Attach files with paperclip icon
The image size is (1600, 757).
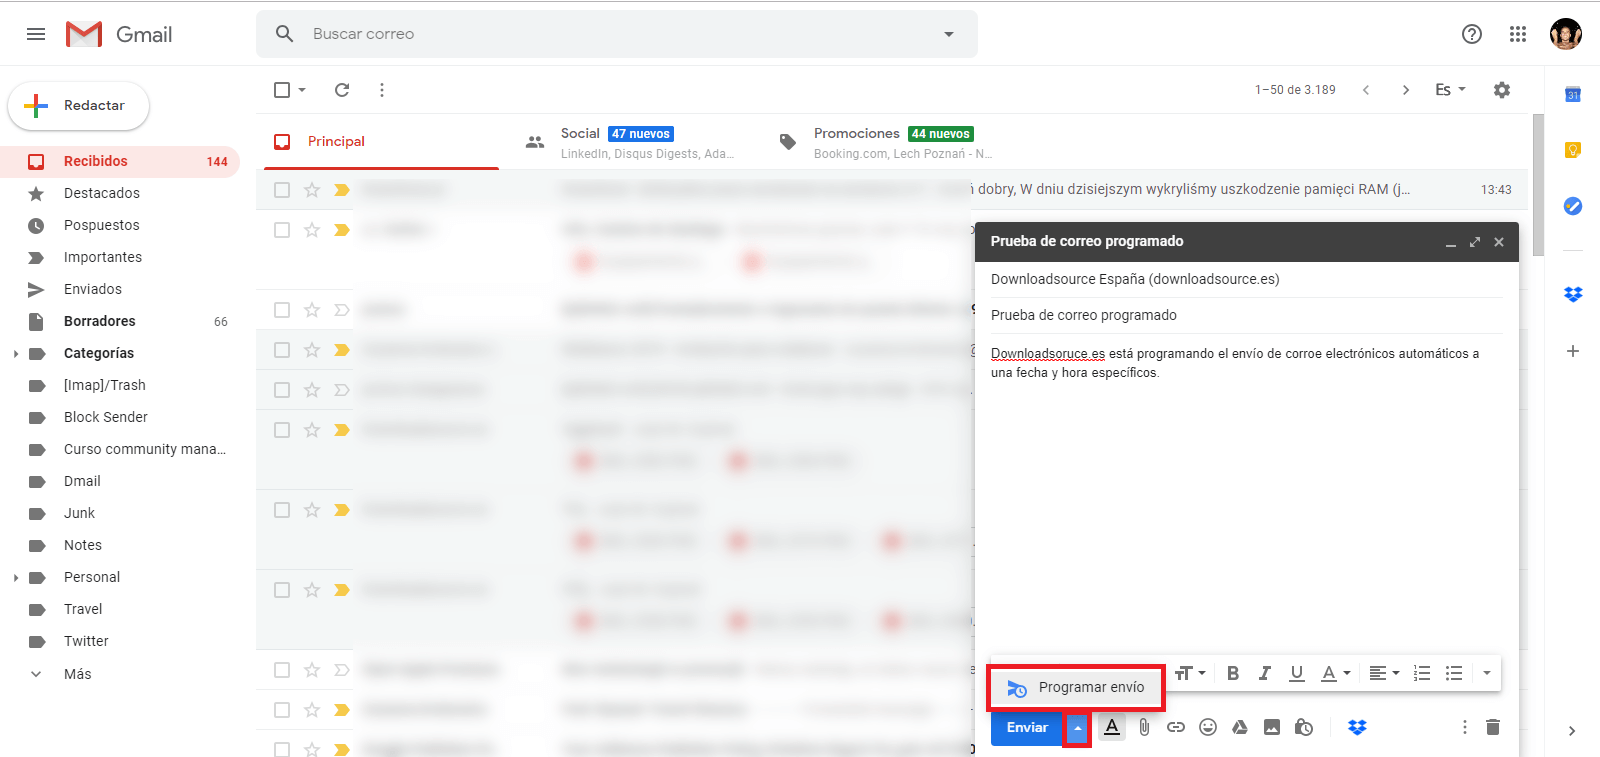[1144, 727]
